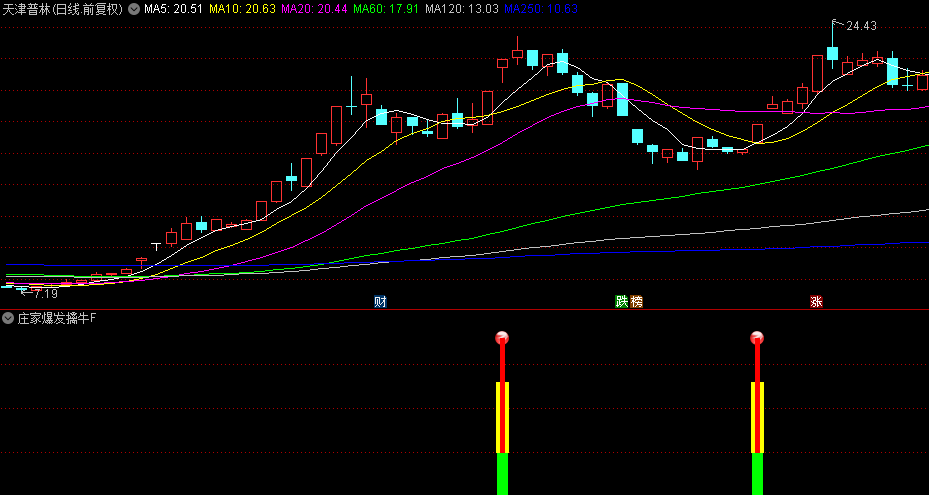Screen dimensions: 929x495
Task: Click the 榜 ranking marker icon
Action: point(636,302)
